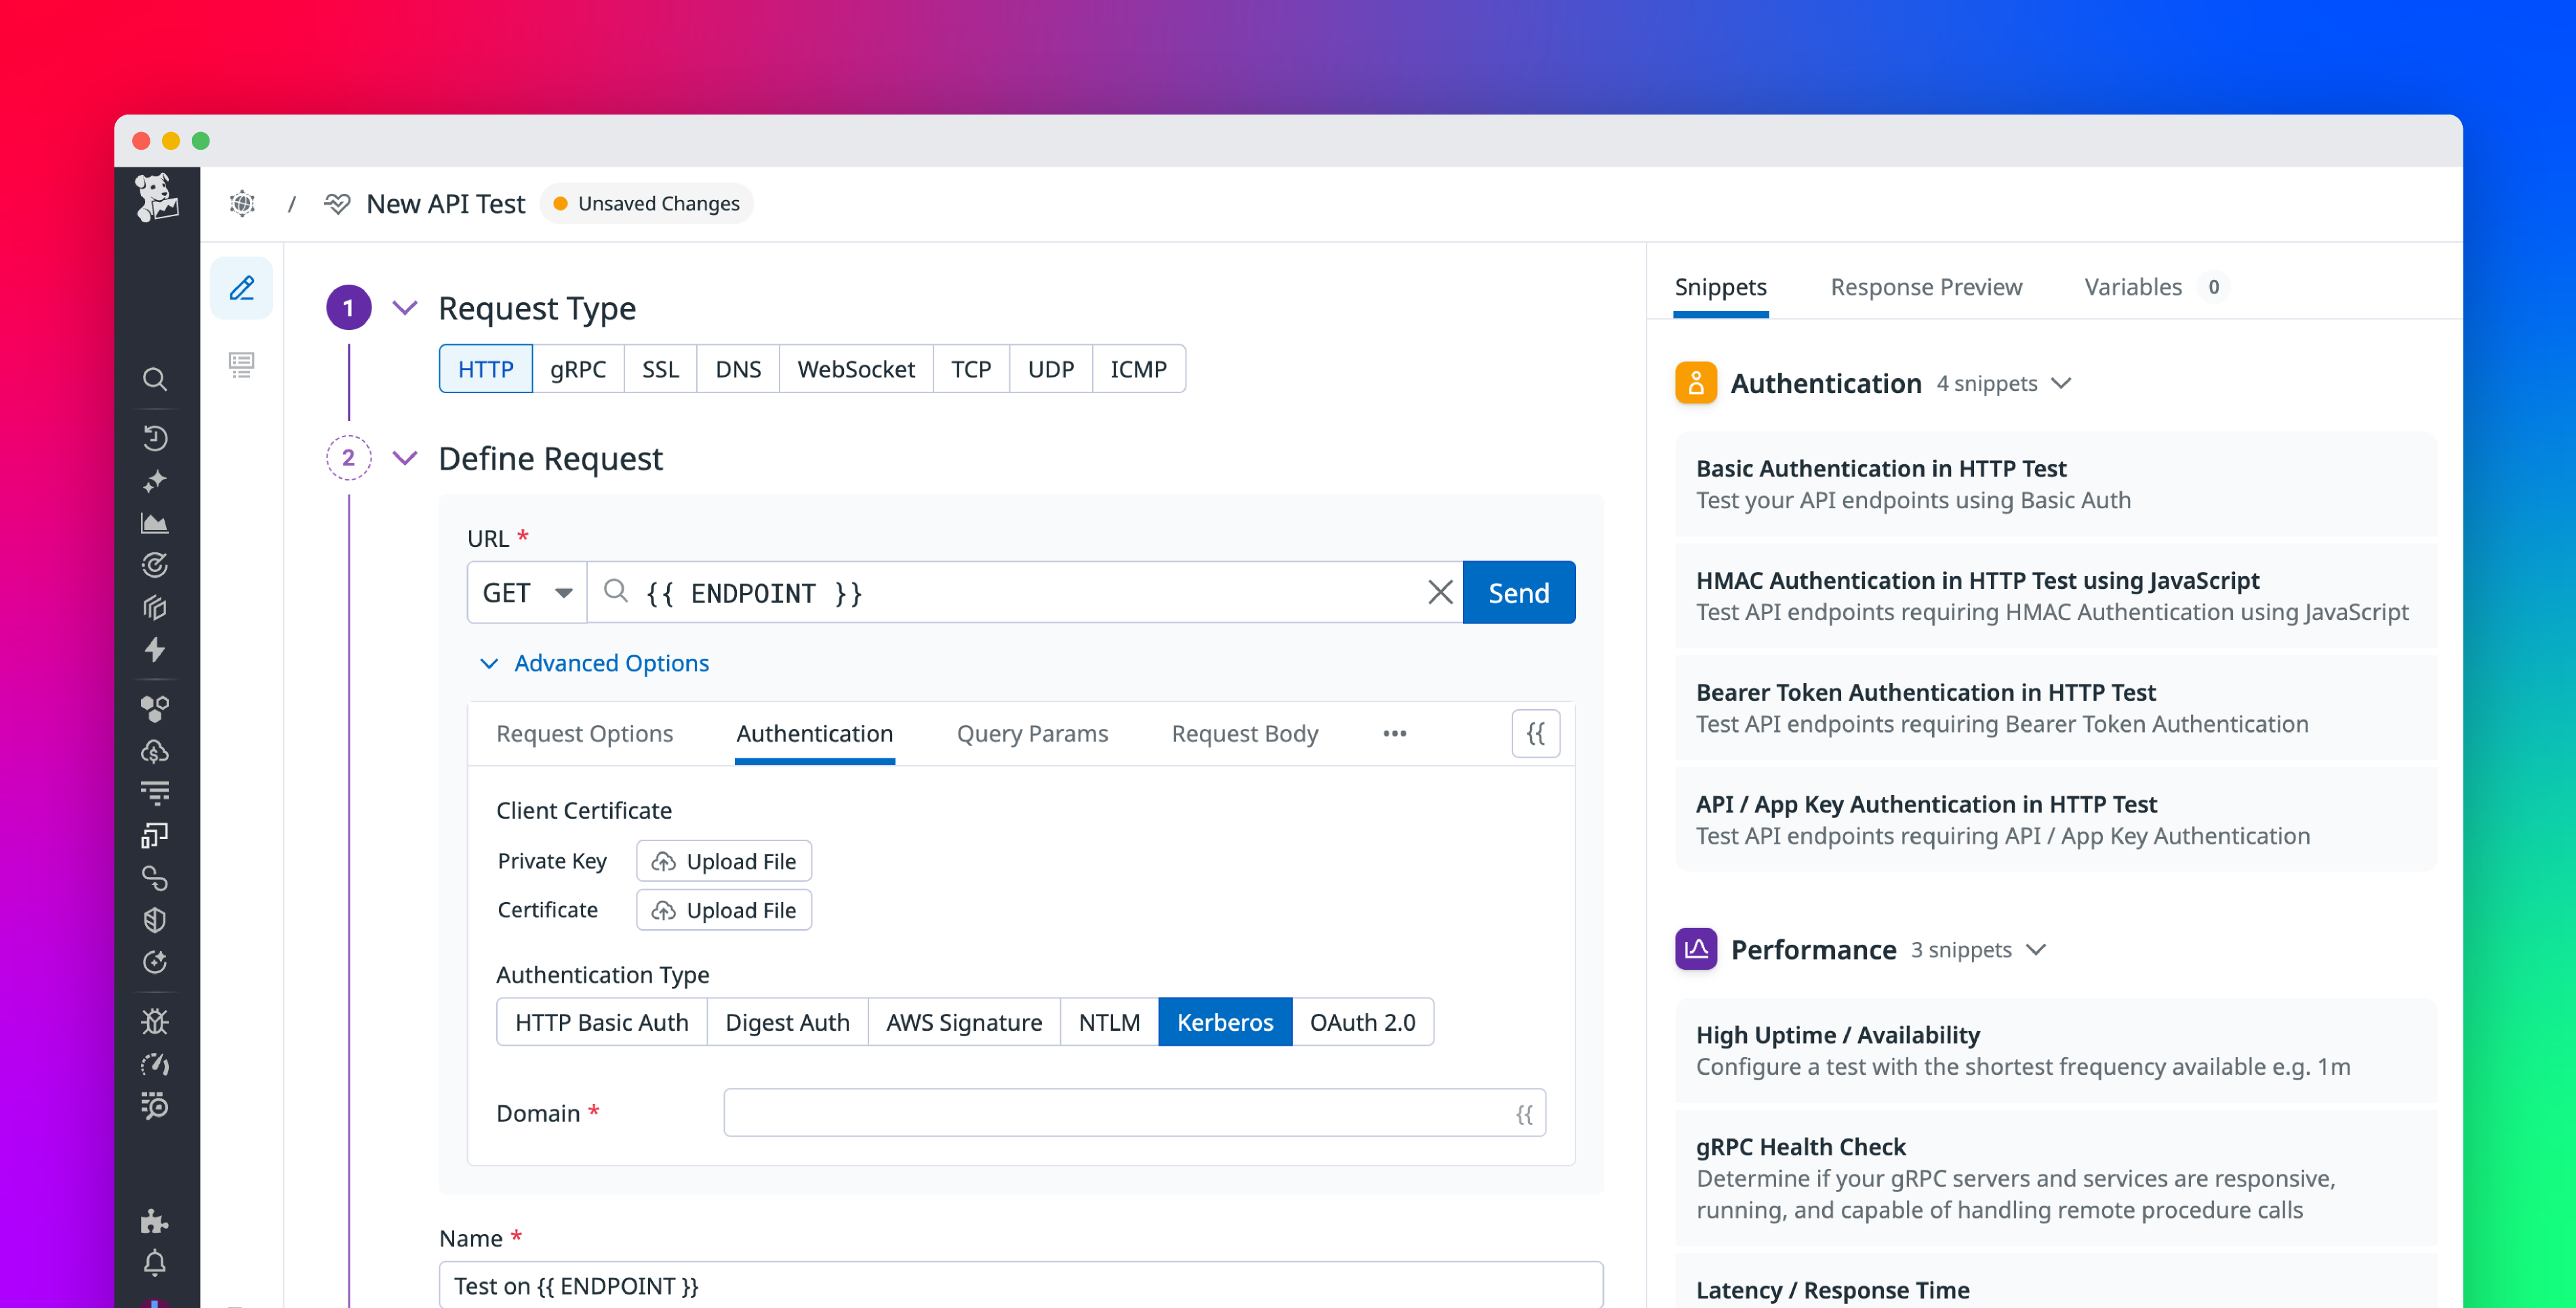2576x1308 pixels.
Task: Click the Send button
Action: point(1518,592)
